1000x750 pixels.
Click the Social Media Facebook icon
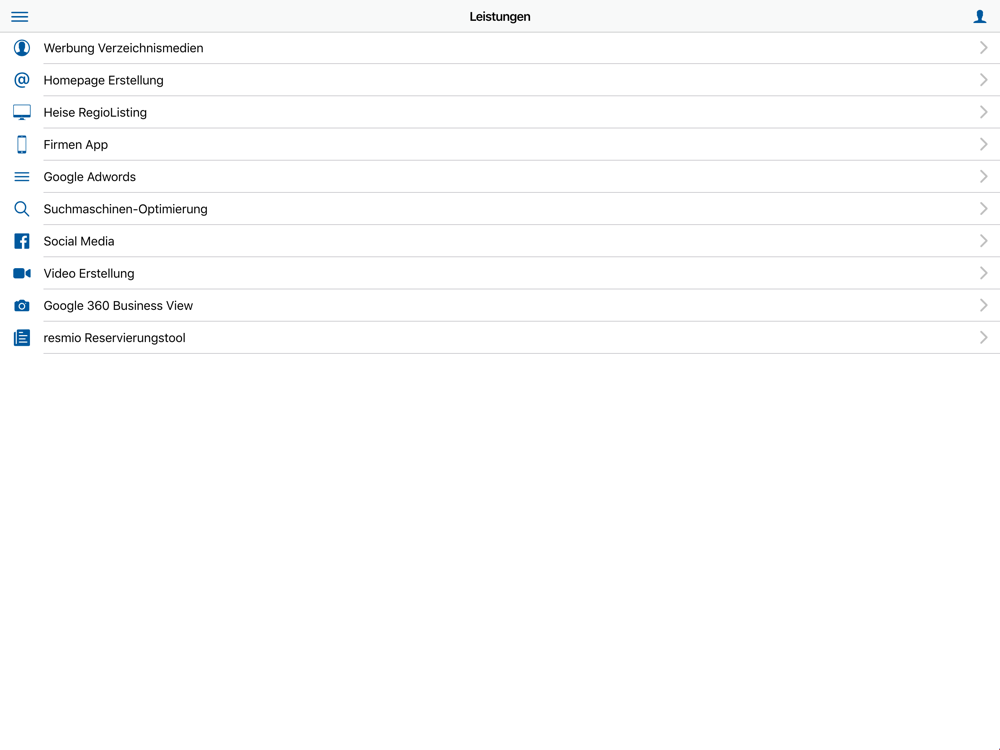pyautogui.click(x=22, y=241)
